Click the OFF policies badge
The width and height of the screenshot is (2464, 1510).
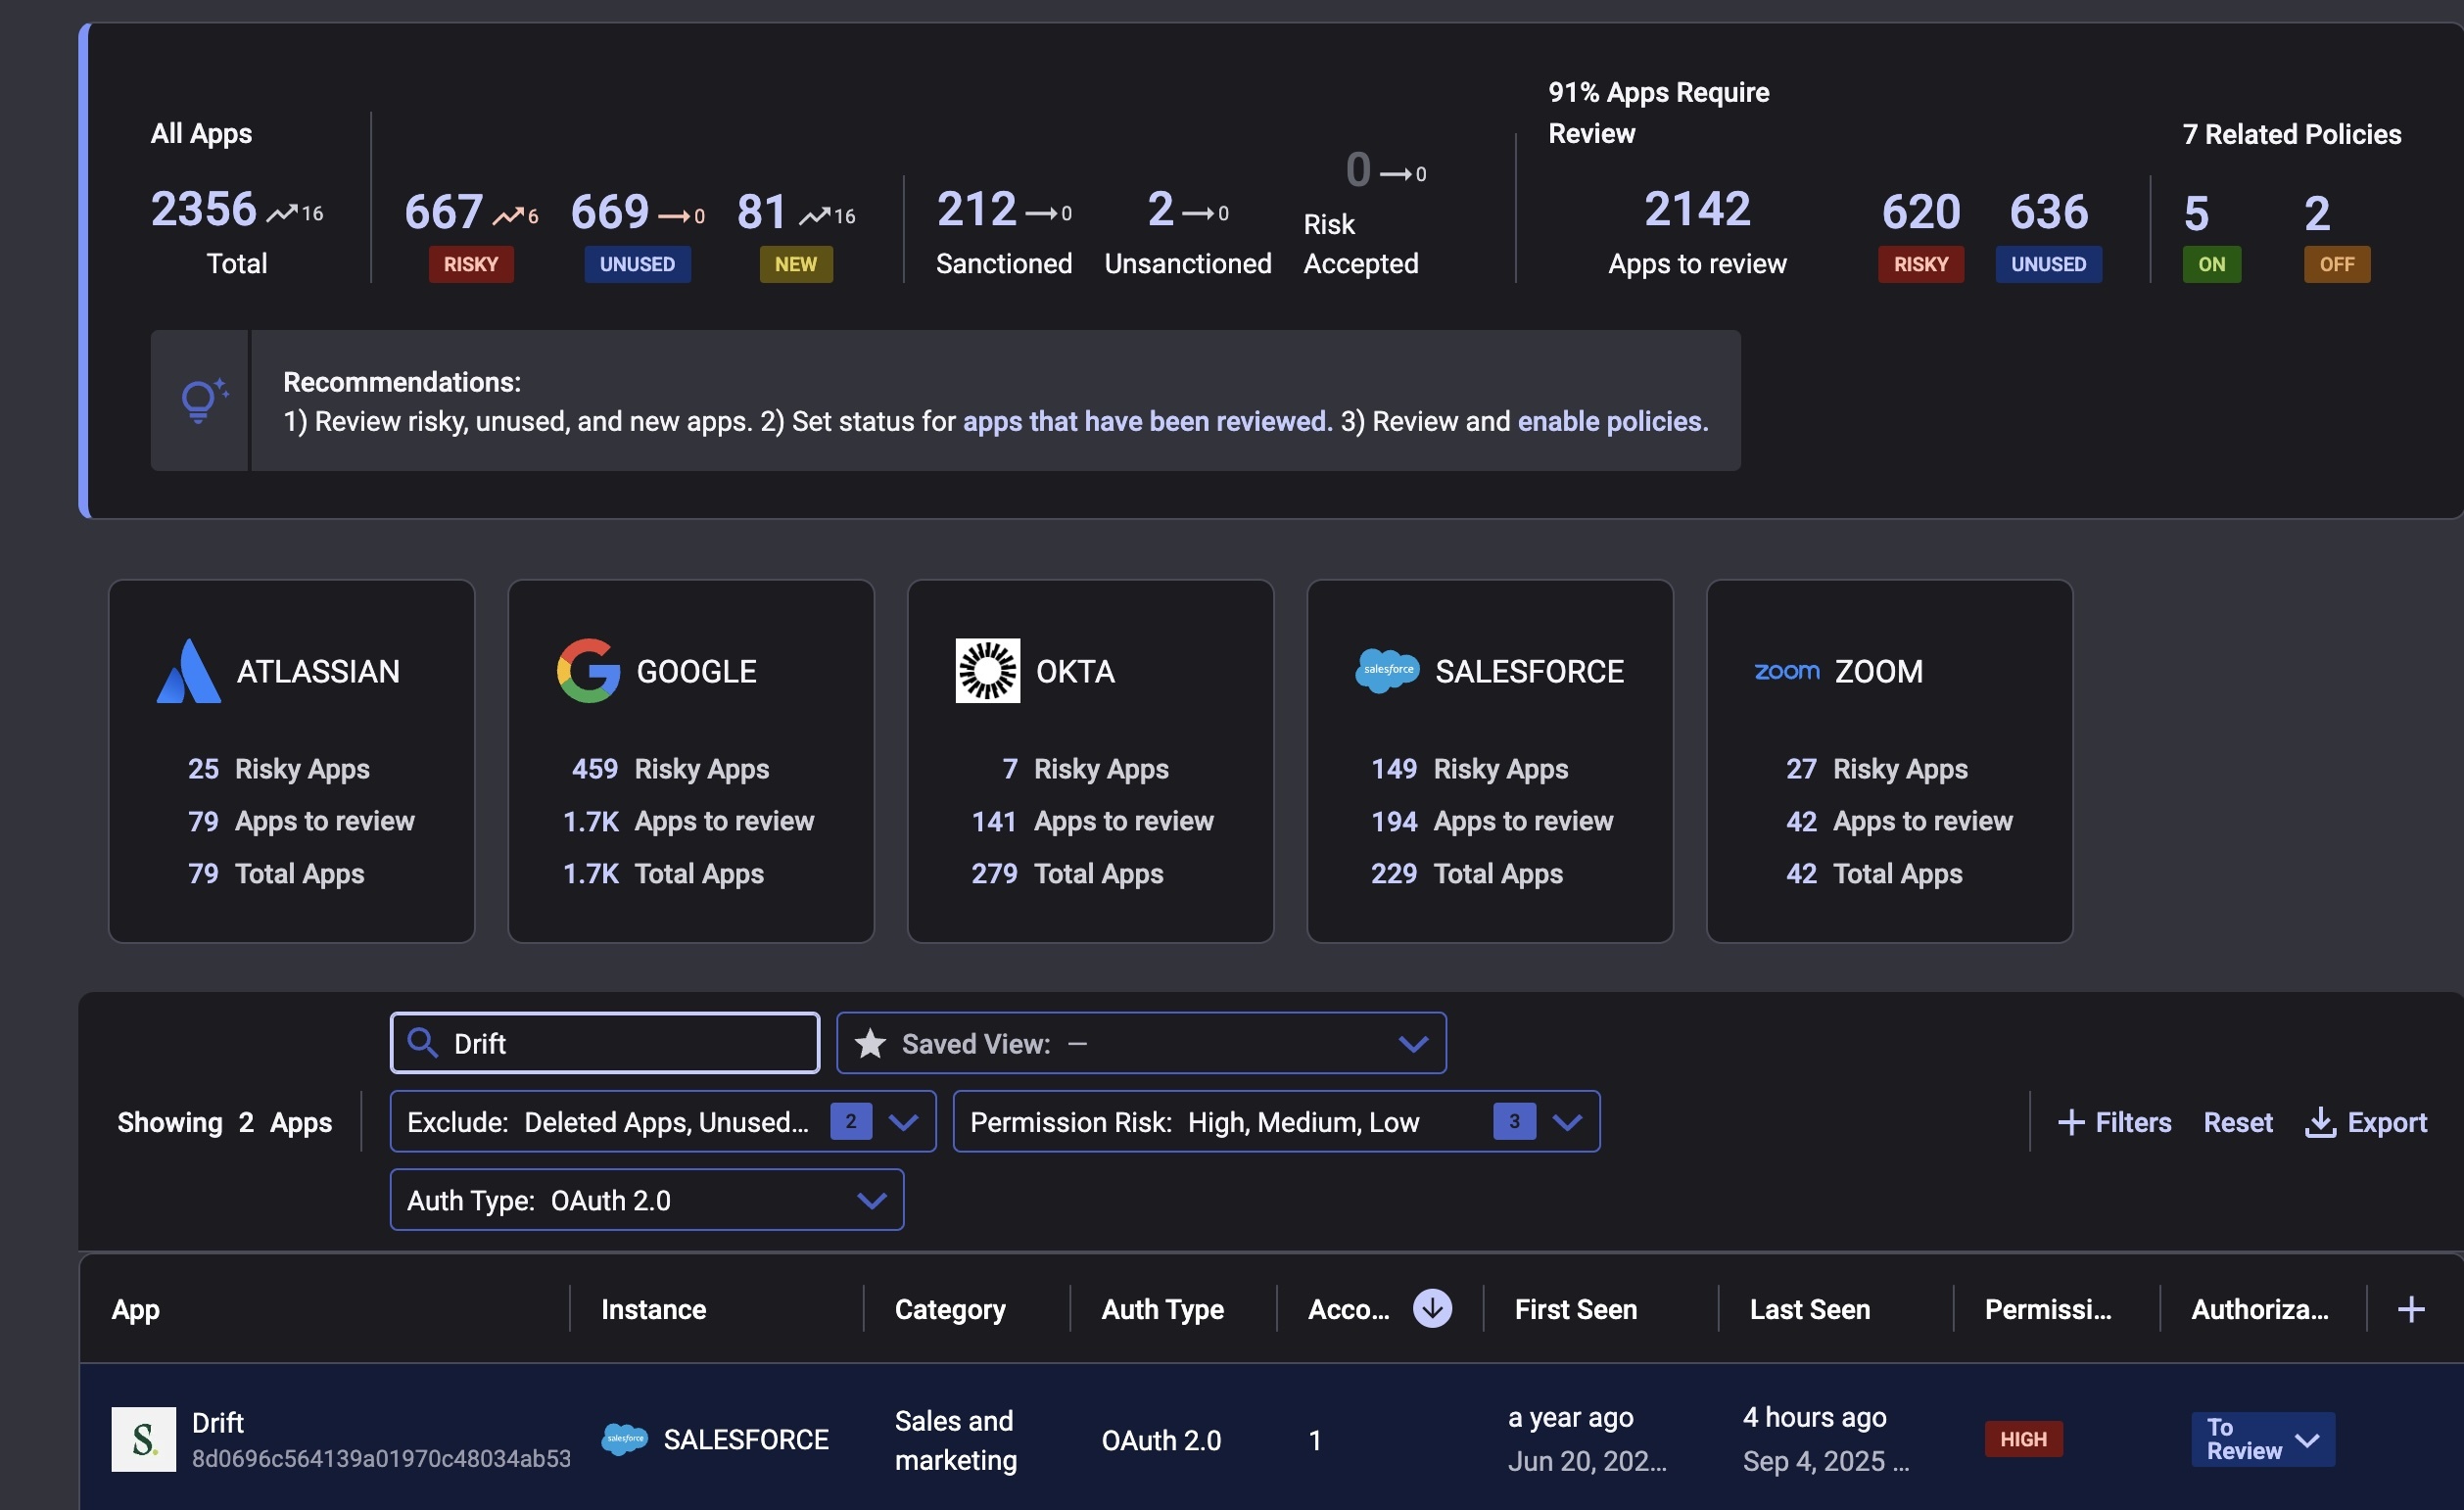[x=2336, y=264]
